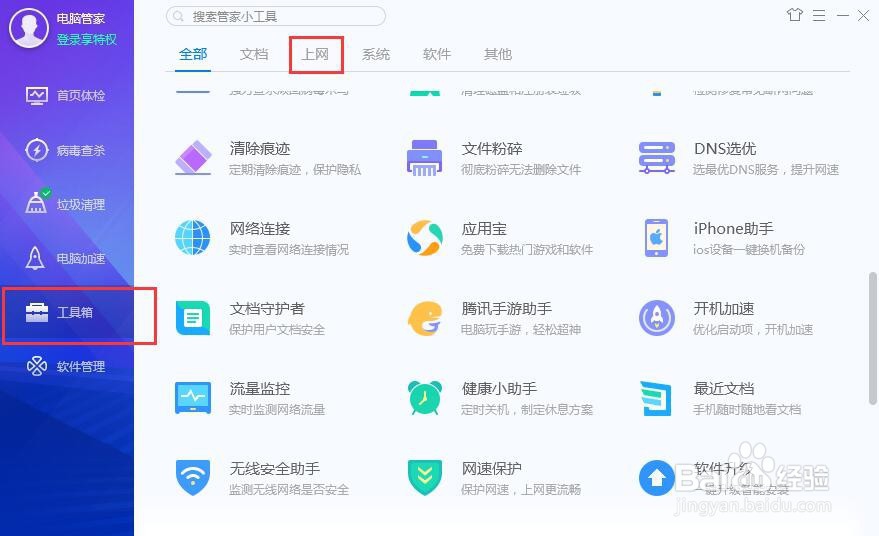Click description 免费下载热门游戏和软件
879x536 pixels.
coord(527,249)
